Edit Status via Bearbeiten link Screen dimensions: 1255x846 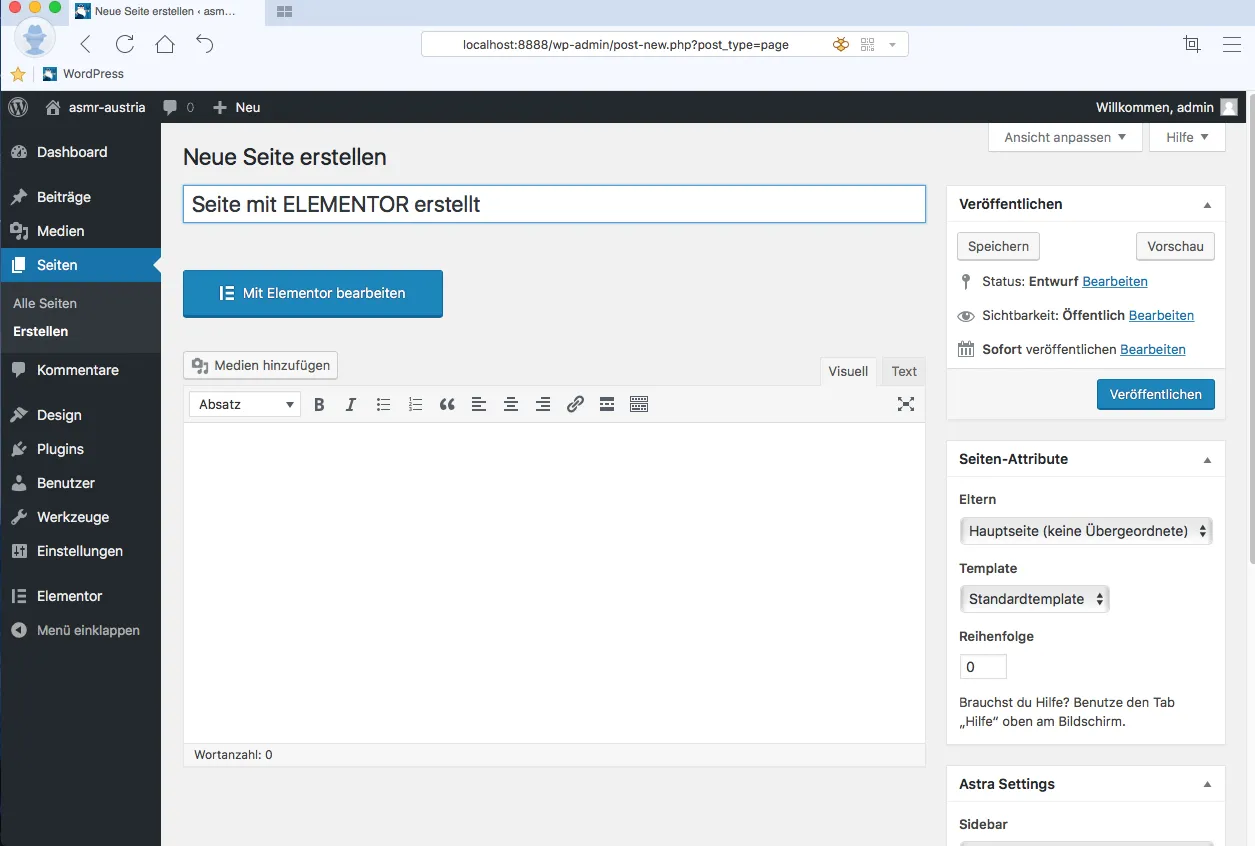point(1115,281)
